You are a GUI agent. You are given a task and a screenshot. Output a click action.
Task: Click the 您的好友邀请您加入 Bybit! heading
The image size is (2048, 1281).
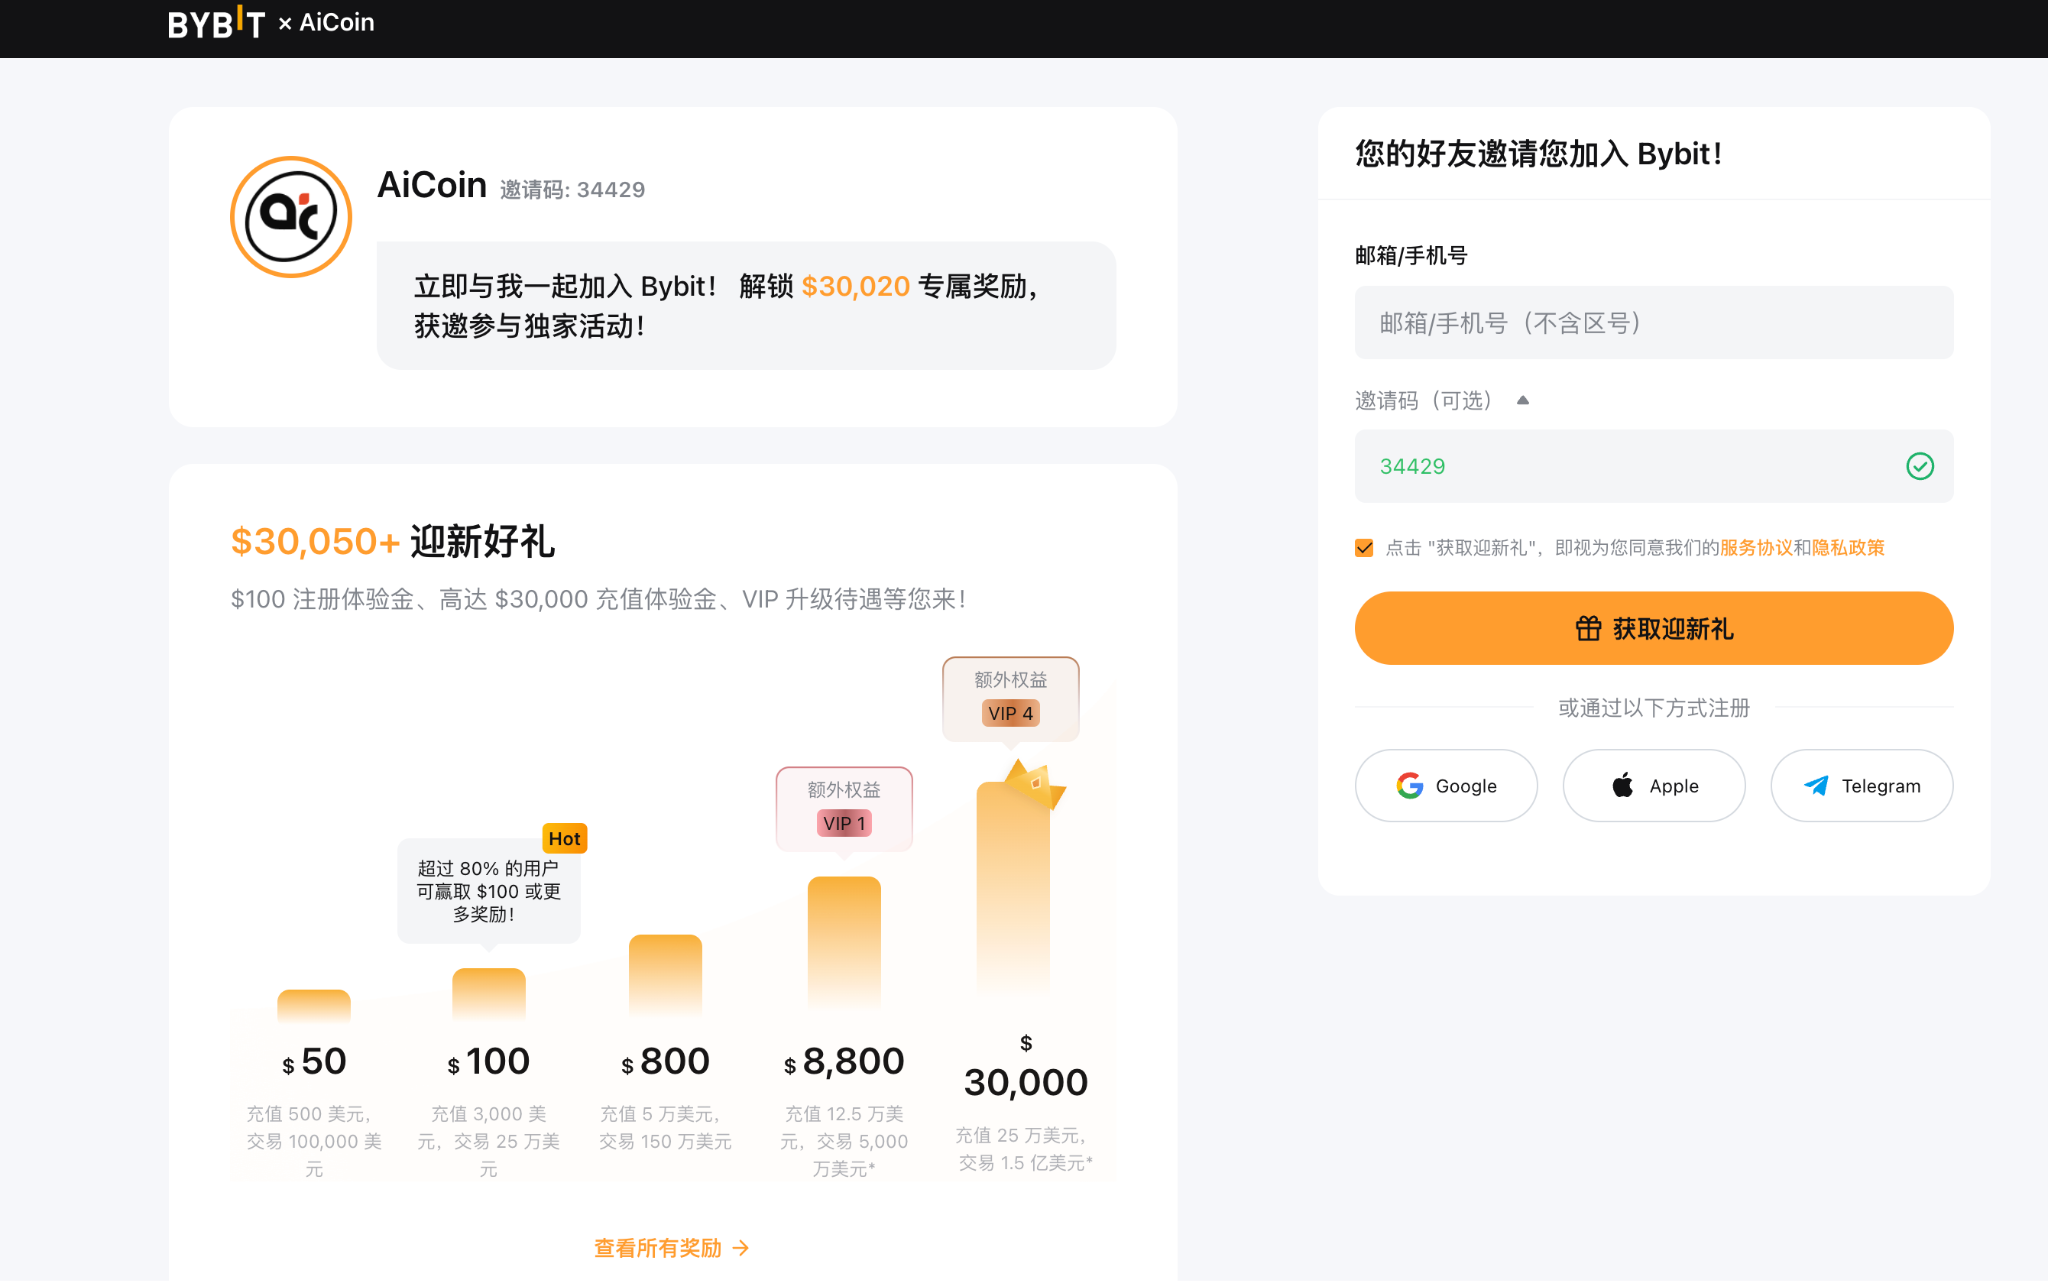click(x=1539, y=154)
